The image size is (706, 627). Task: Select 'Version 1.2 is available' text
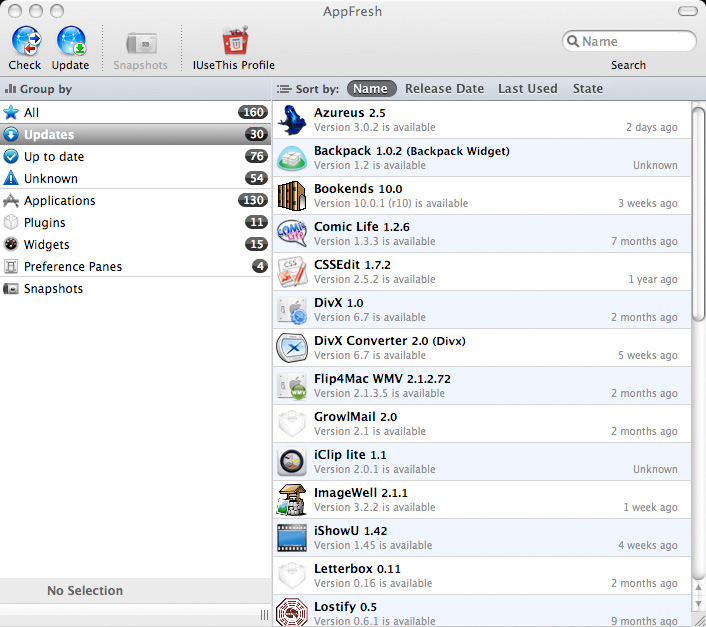tap(370, 165)
